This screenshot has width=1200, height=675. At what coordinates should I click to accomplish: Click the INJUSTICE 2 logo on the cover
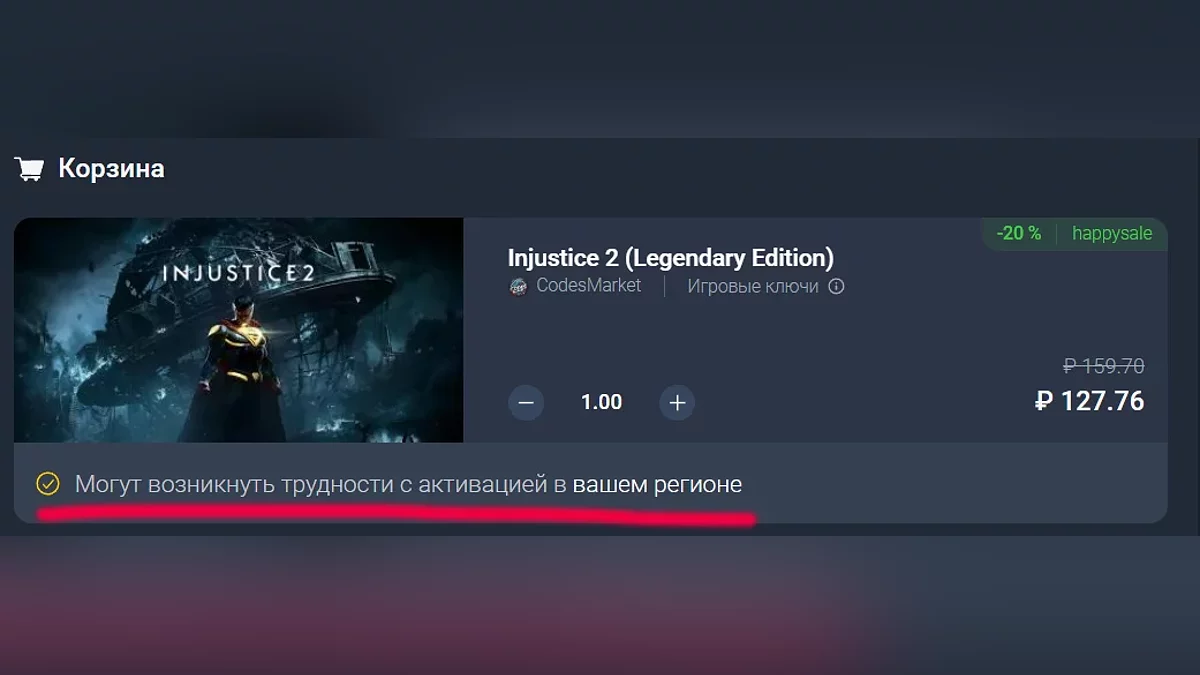tap(231, 273)
